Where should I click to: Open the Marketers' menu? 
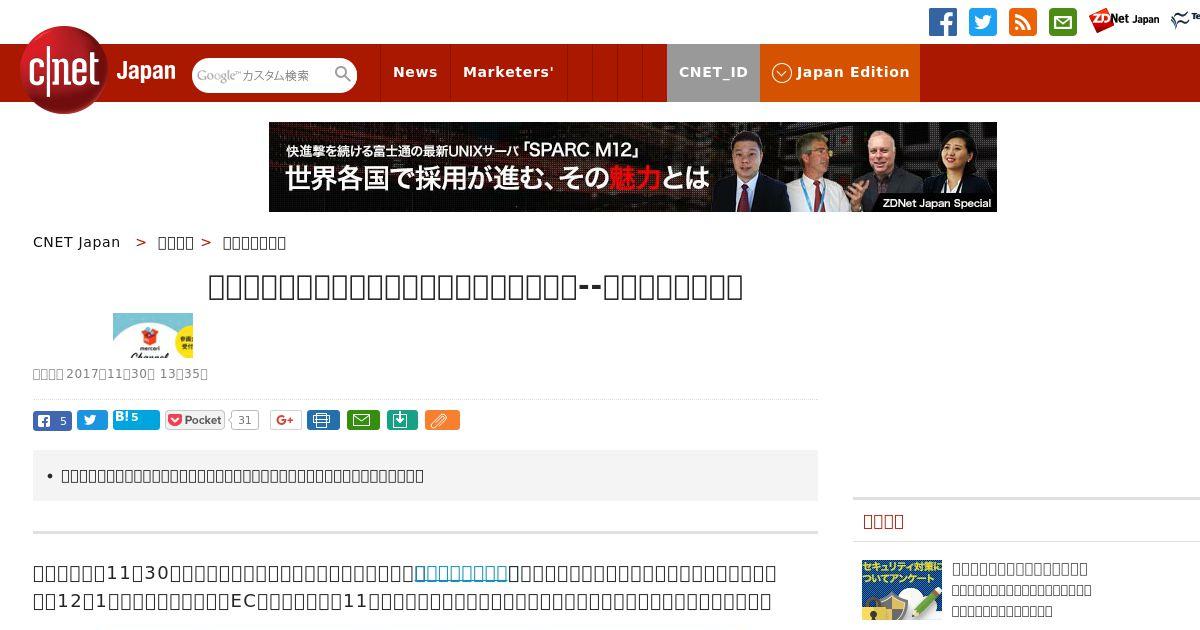[508, 72]
